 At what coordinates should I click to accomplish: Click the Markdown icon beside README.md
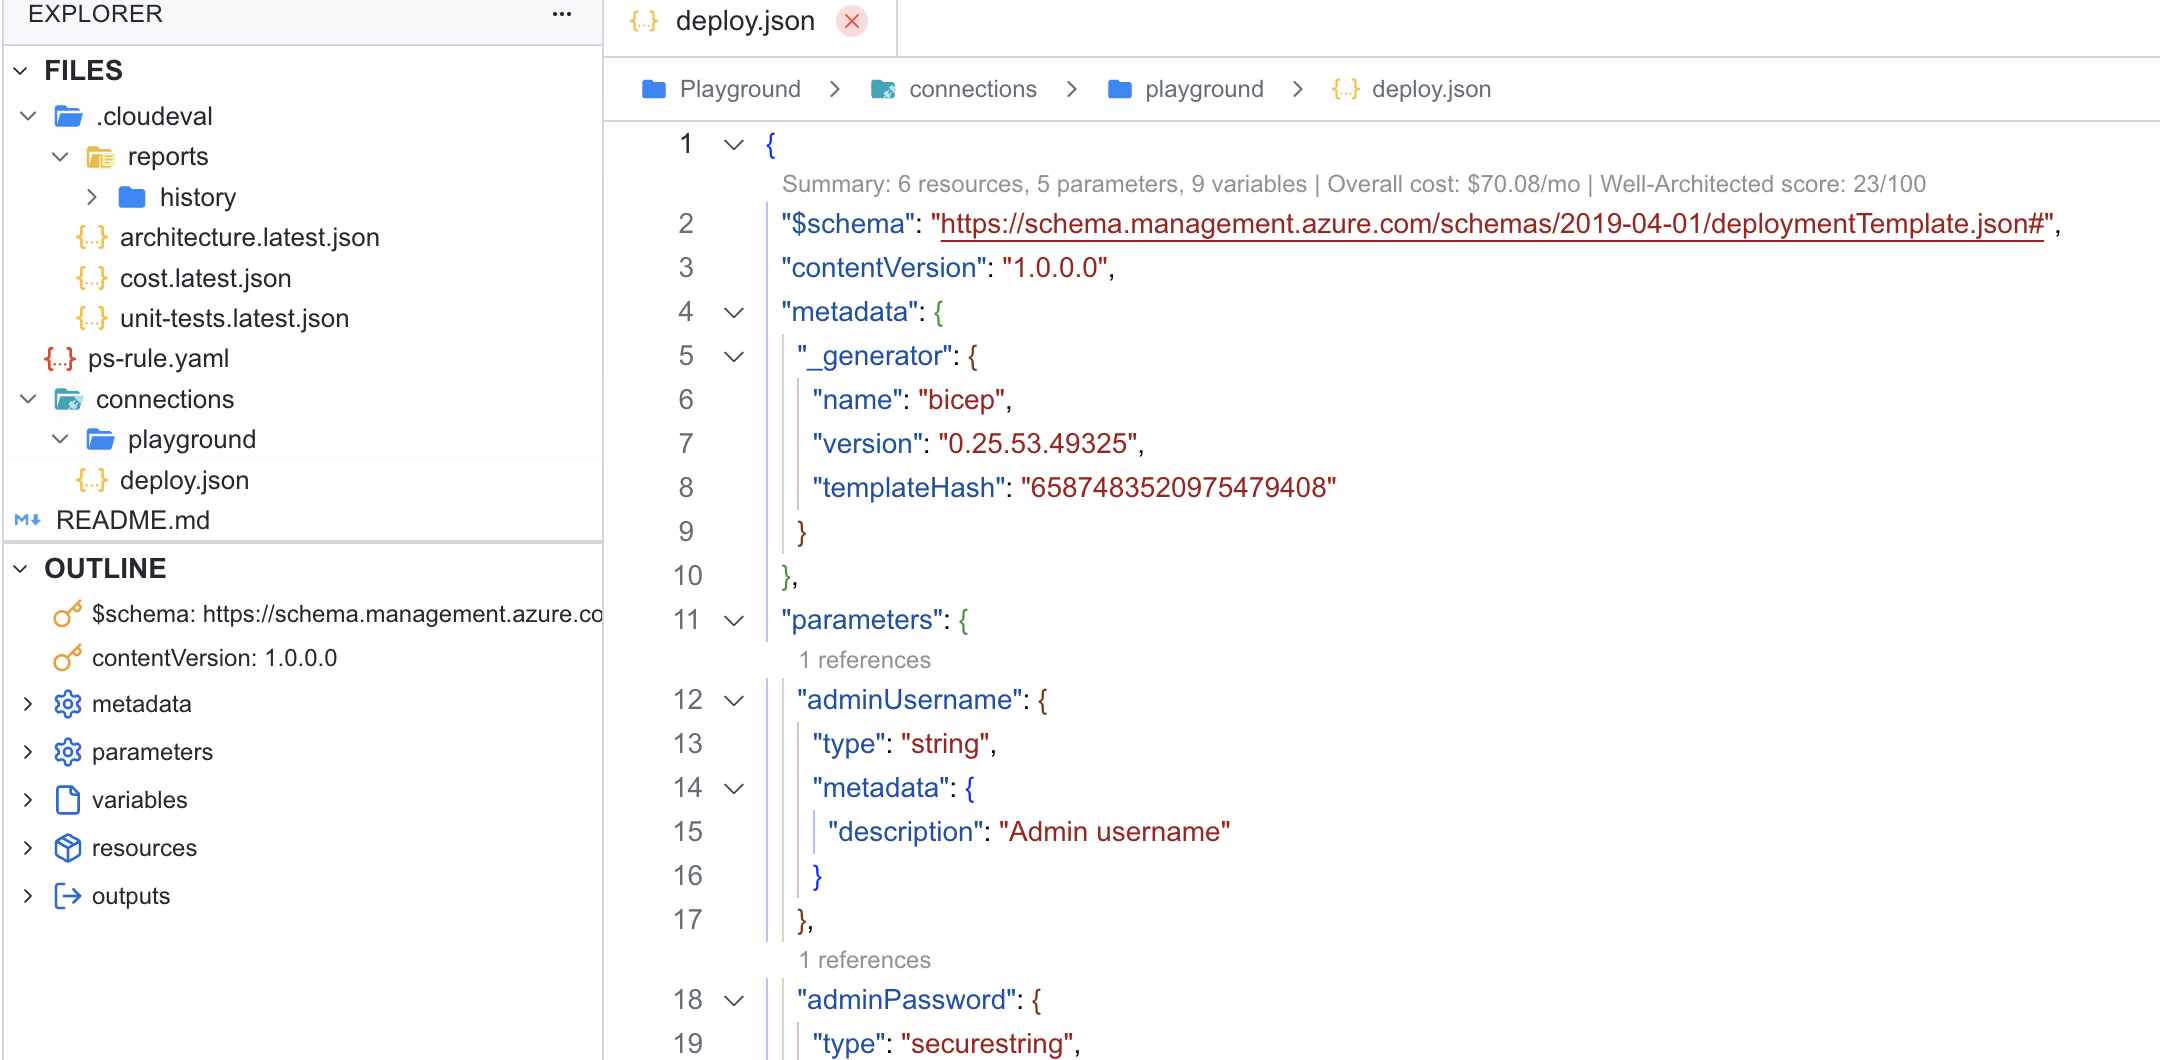[x=27, y=520]
